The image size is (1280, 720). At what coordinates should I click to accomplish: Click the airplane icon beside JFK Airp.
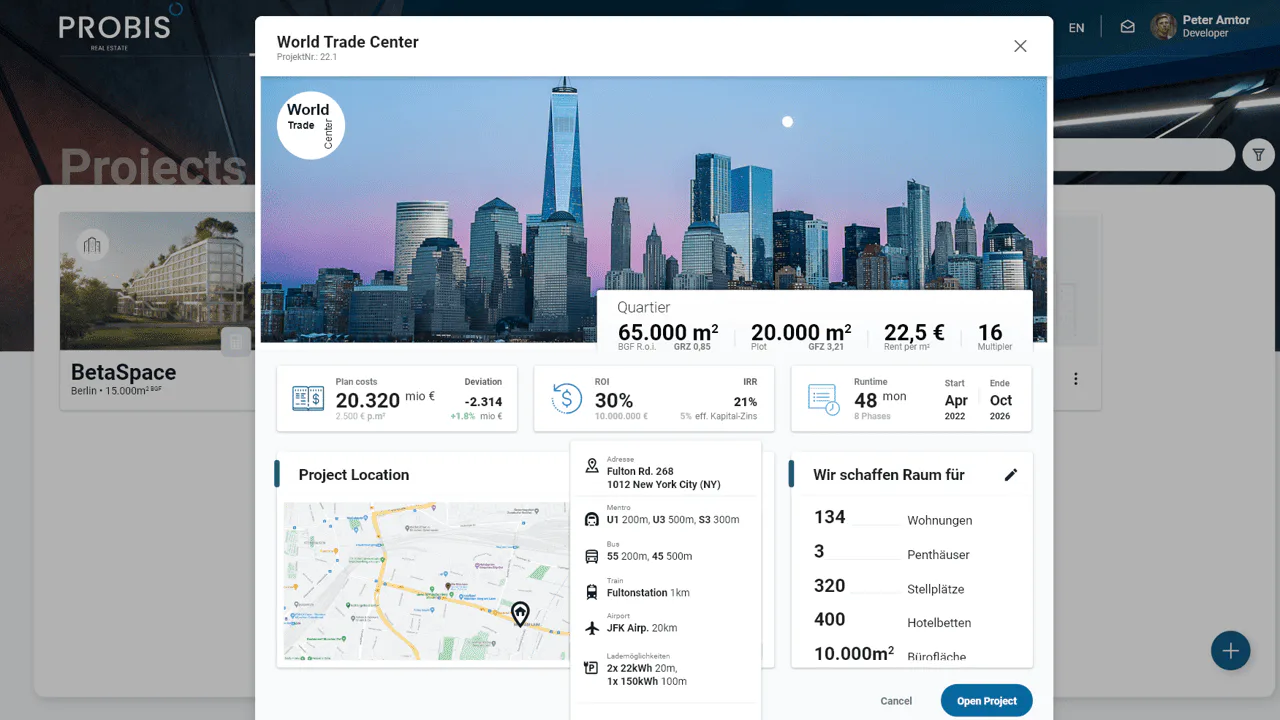pos(592,628)
